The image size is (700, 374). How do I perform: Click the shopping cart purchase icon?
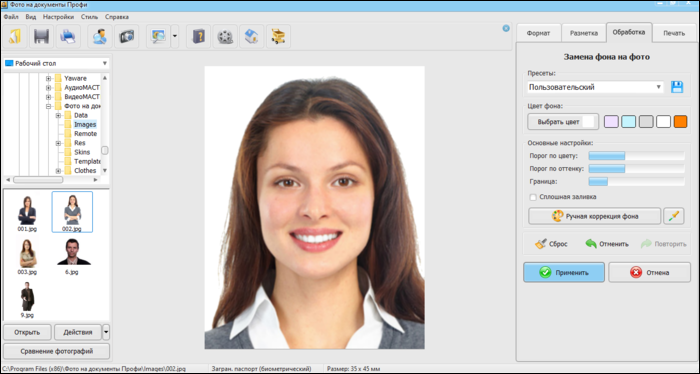pyautogui.click(x=278, y=37)
